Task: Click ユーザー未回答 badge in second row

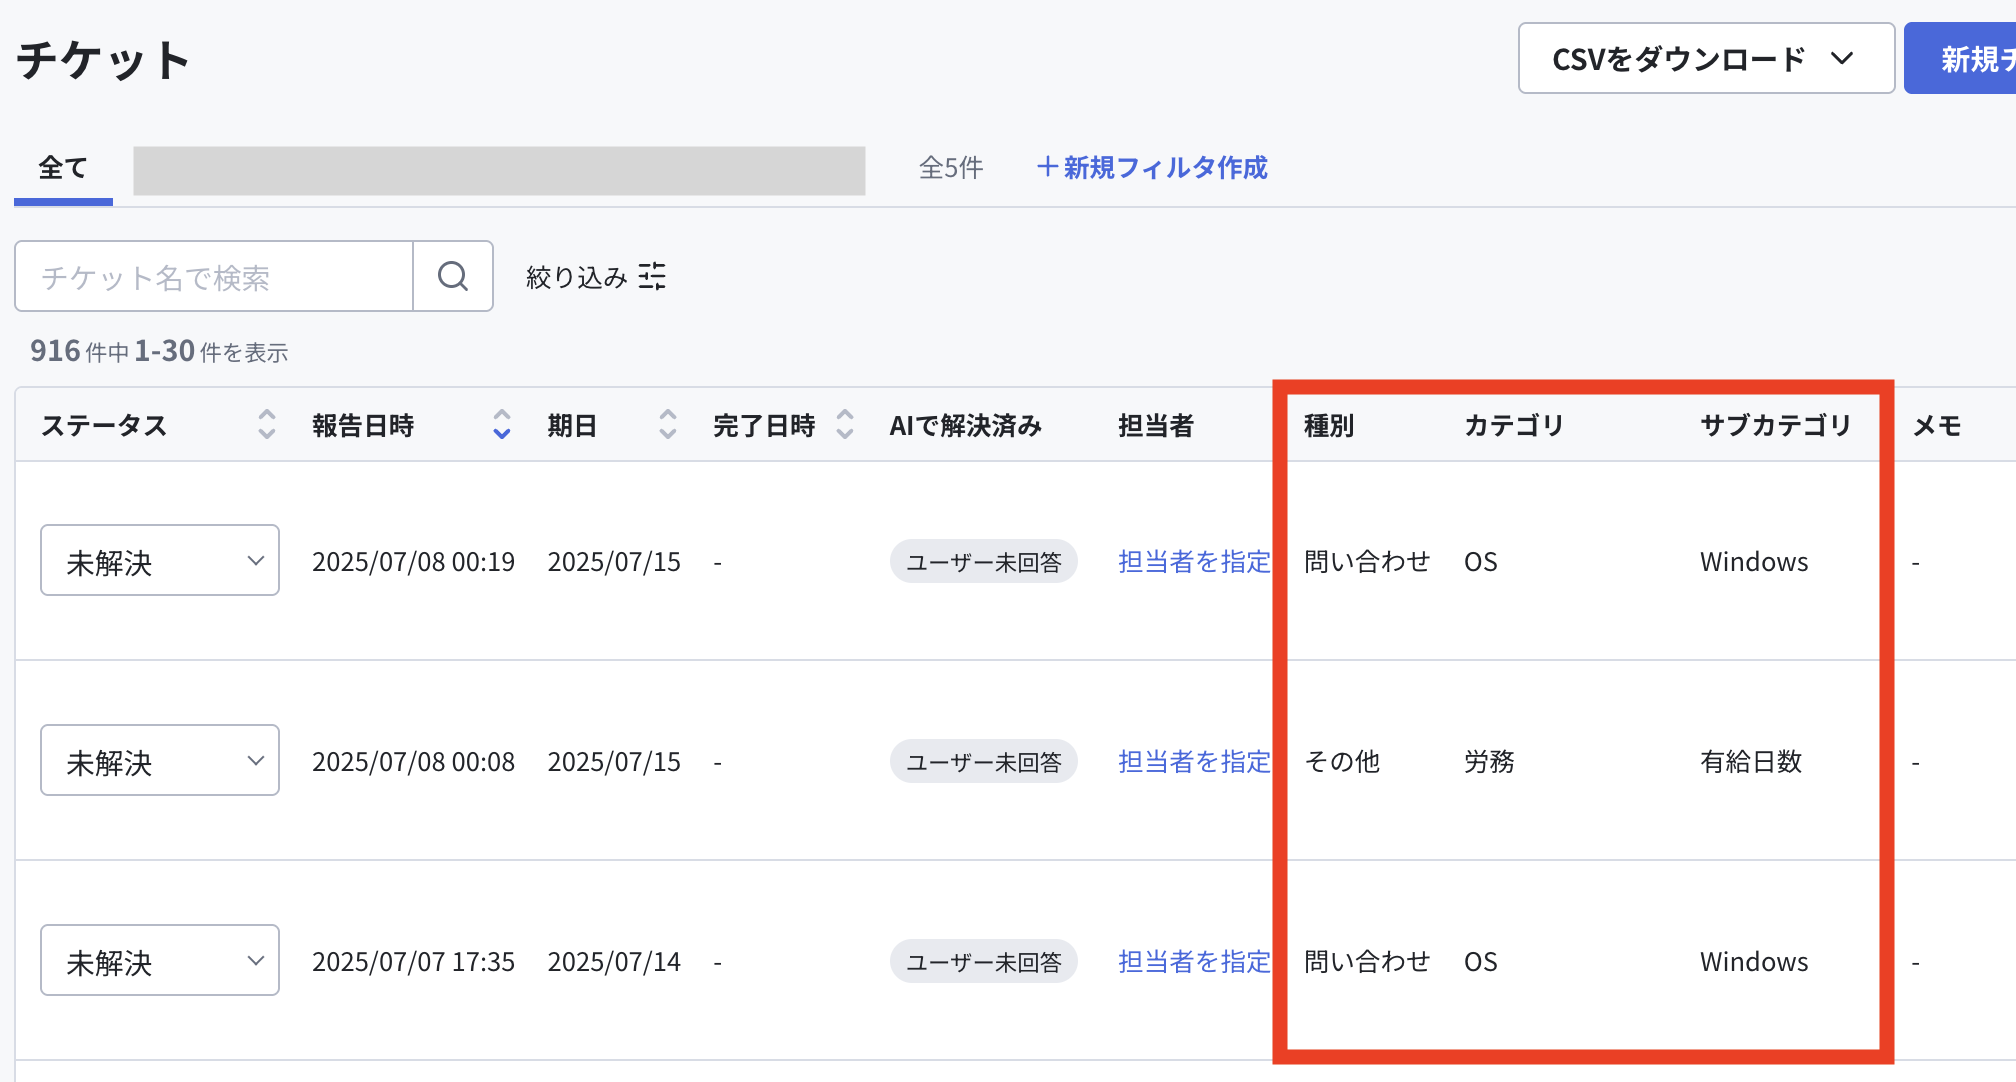Action: [984, 762]
